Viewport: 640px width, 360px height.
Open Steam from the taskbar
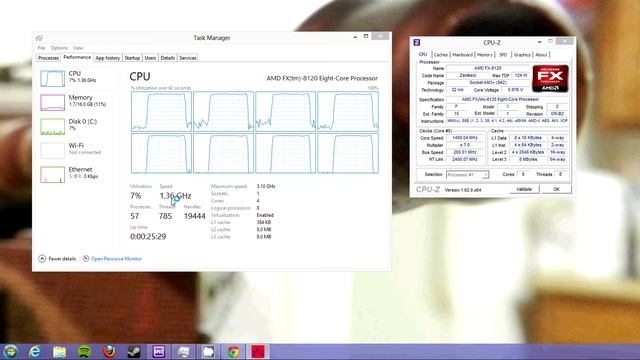[x=134, y=351]
